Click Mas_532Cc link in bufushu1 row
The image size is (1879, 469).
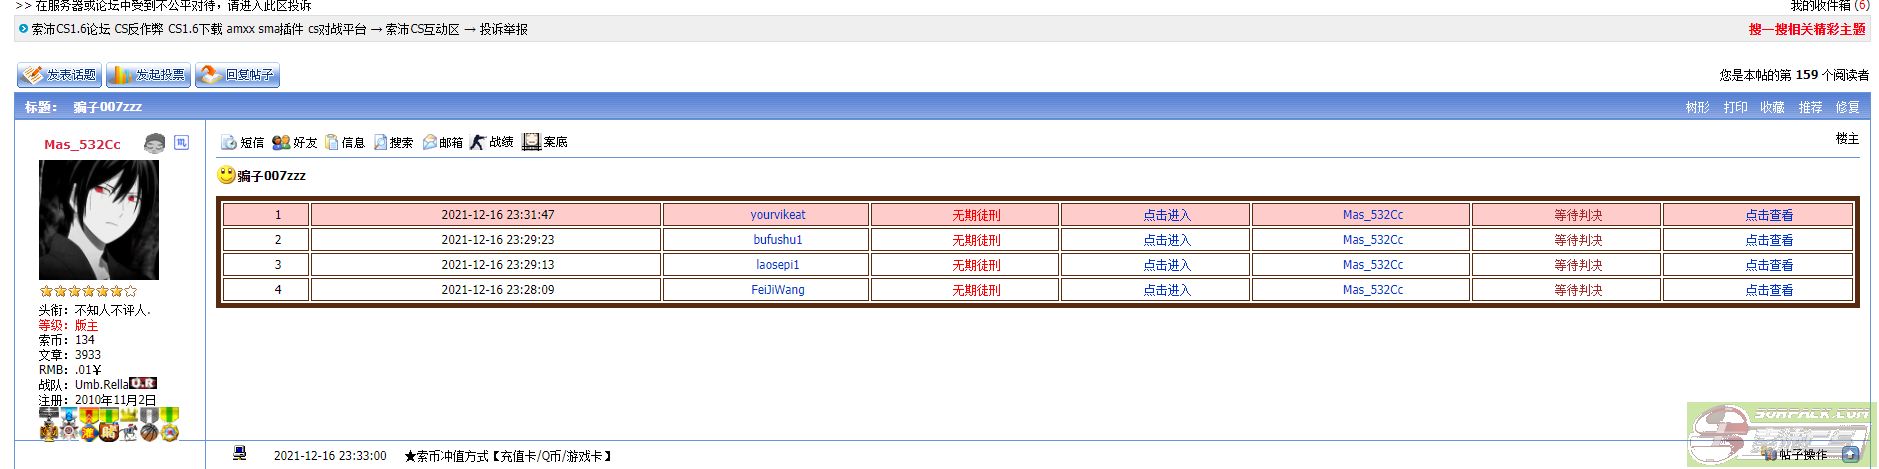pos(1373,239)
